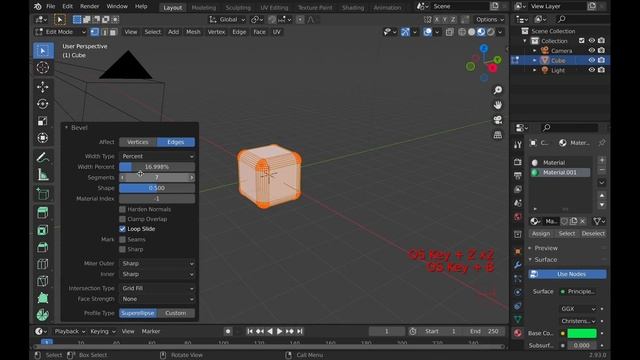640x360 pixels.
Task: Choose the Move tool
Action: (43, 87)
